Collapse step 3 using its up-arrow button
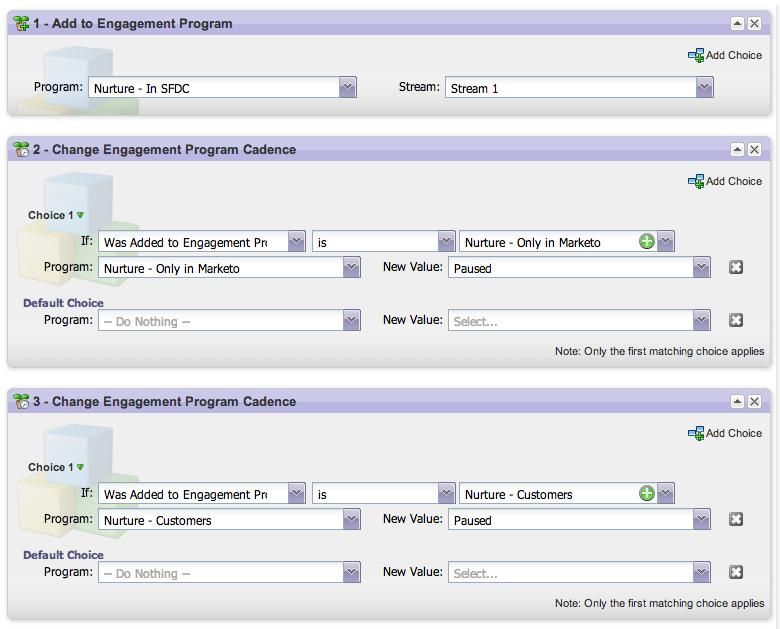780x629 pixels. point(737,401)
